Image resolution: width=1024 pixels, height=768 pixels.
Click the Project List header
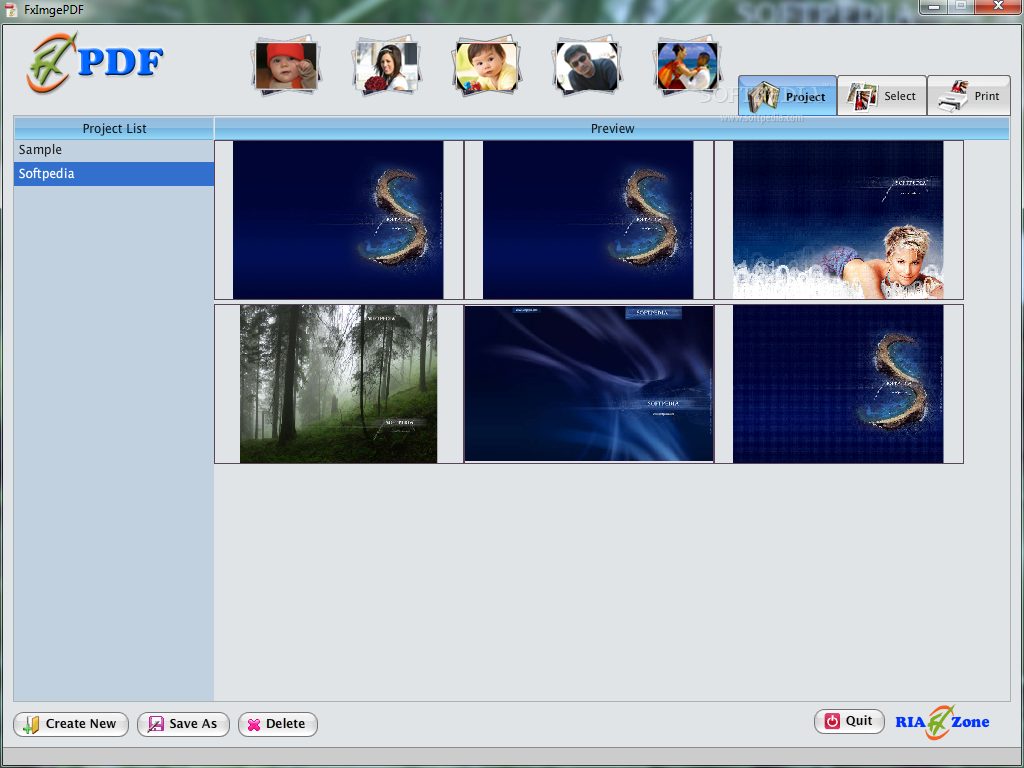(x=114, y=129)
